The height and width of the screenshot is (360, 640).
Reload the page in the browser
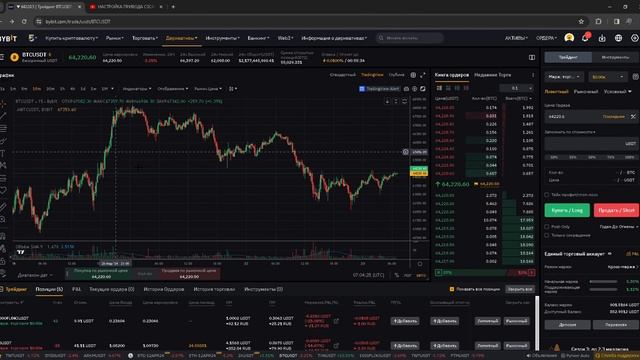point(24,21)
